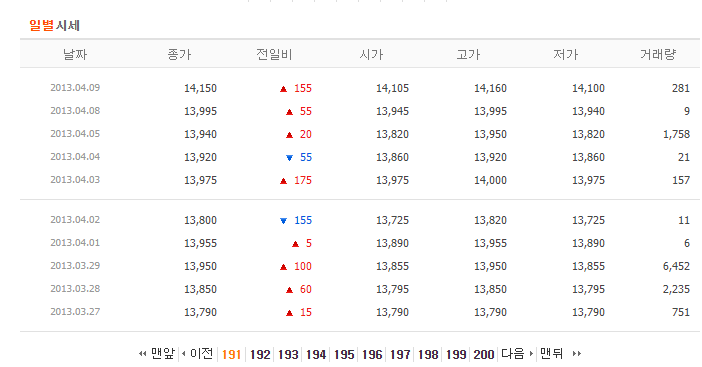
Task: Click low price 14,100
Action: [x=588, y=88]
